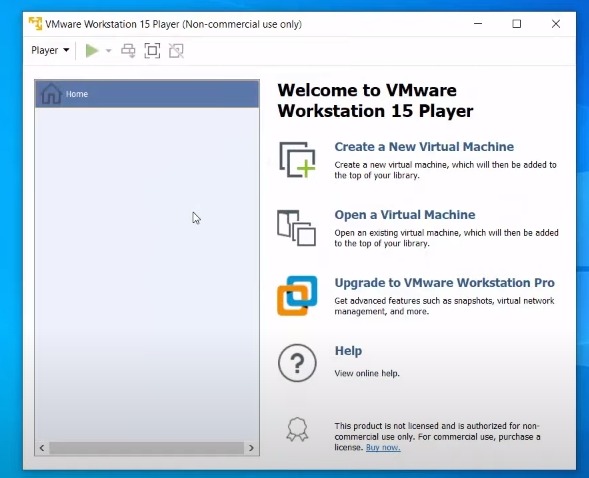Click the Open a Virtual Machine icon
The width and height of the screenshot is (589, 478).
click(296, 228)
